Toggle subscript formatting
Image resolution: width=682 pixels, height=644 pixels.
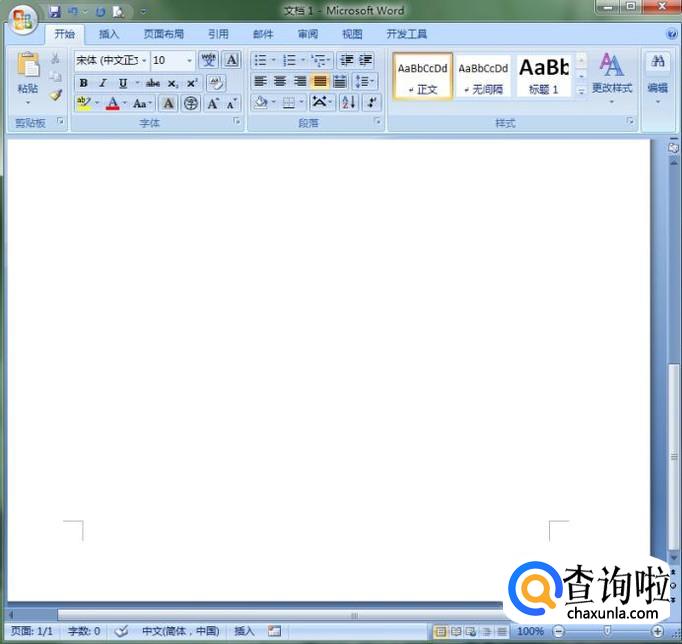point(173,83)
